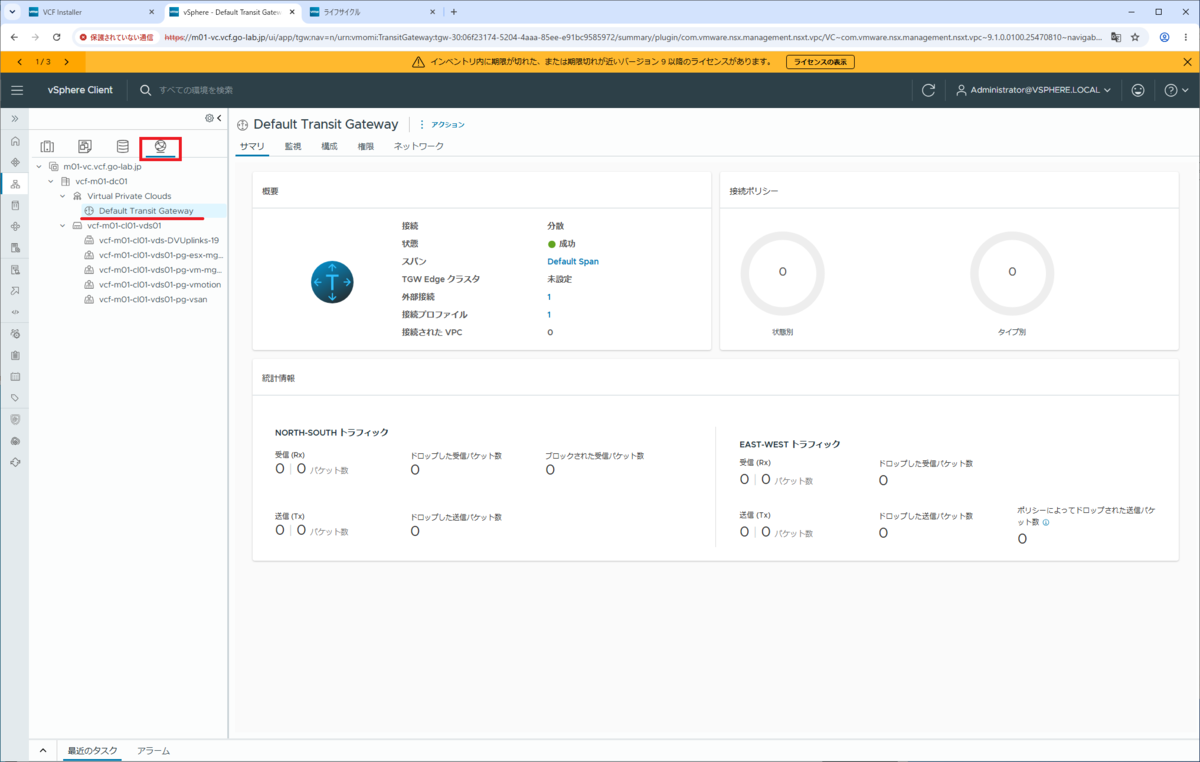Click the タイプ別 donut chart

coord(1012,272)
